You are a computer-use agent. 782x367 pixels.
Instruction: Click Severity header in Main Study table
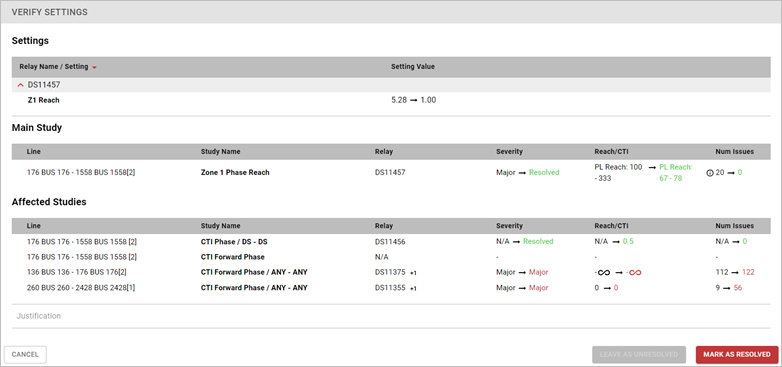pos(509,152)
